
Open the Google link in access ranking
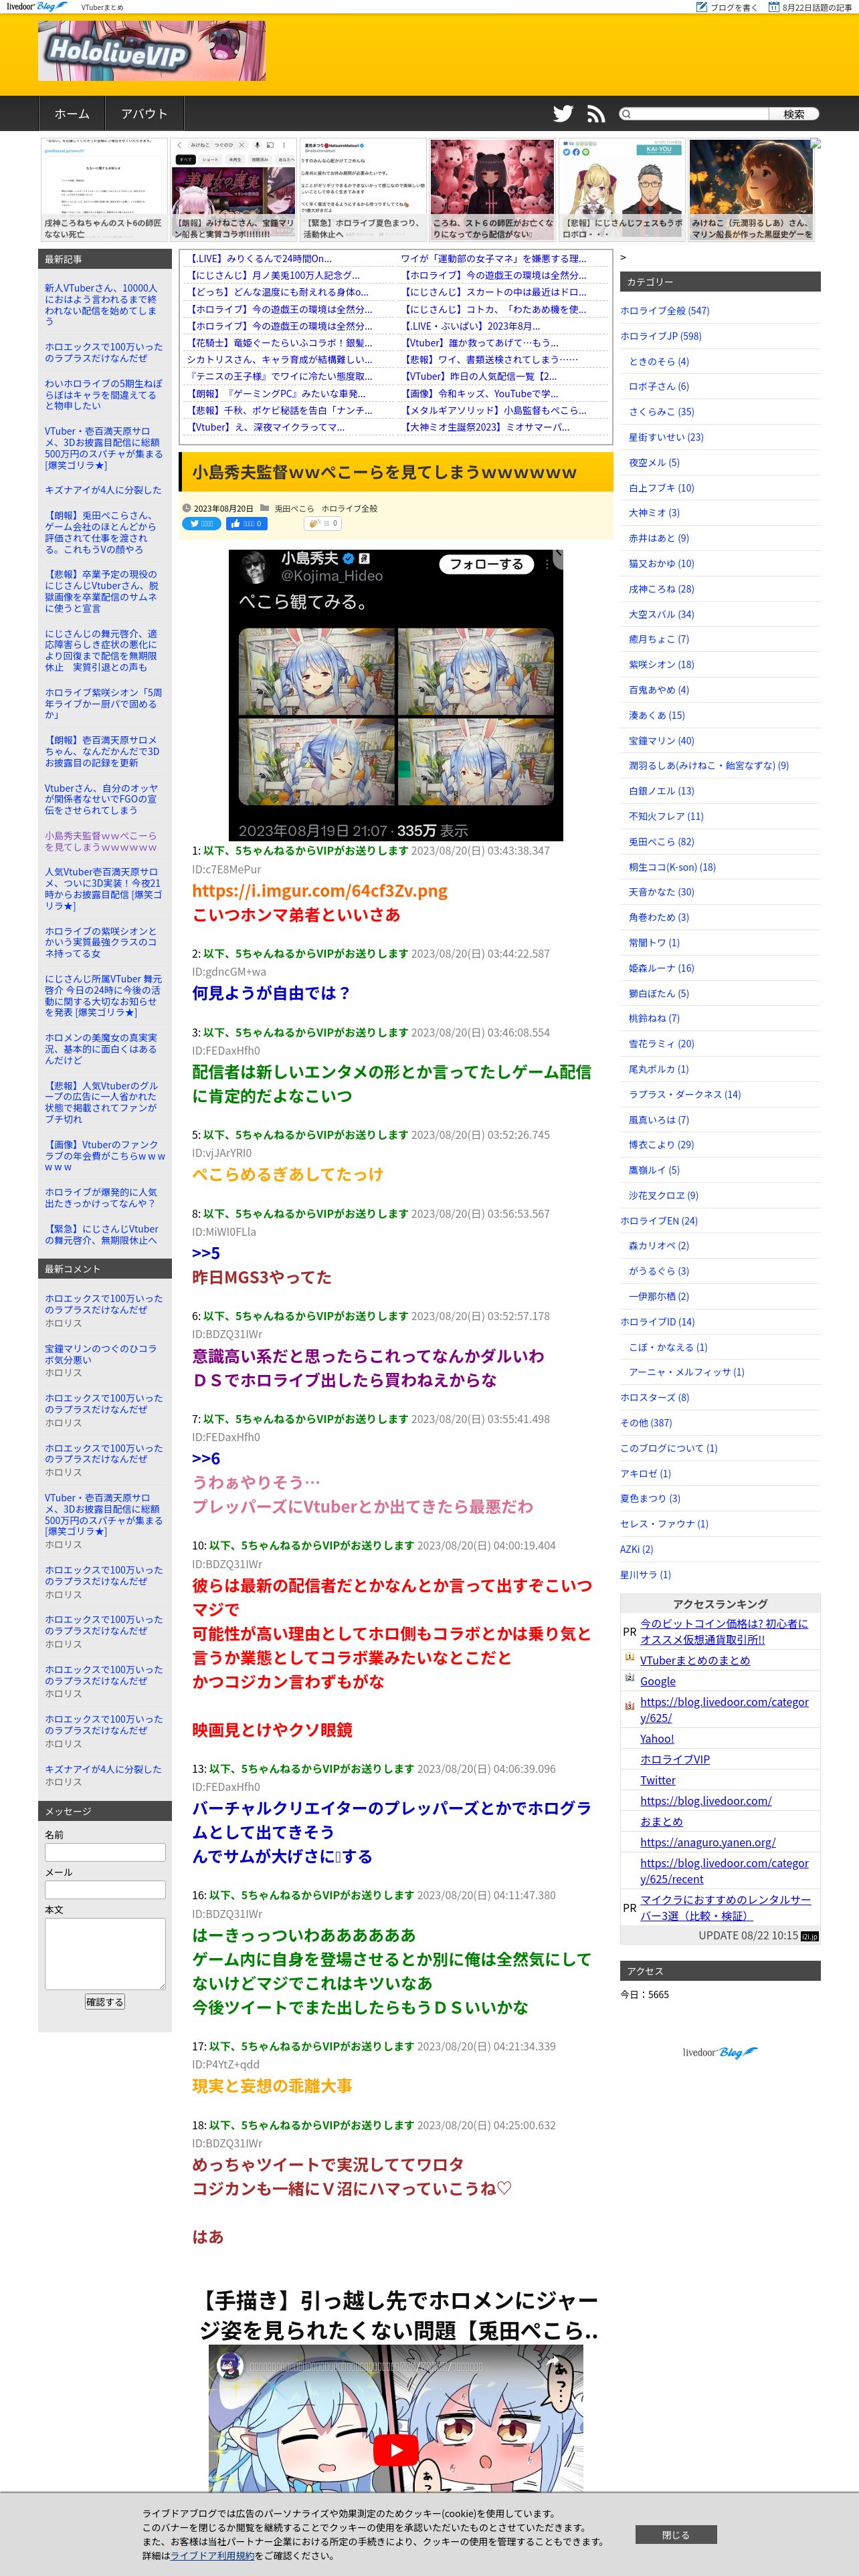(x=658, y=1681)
